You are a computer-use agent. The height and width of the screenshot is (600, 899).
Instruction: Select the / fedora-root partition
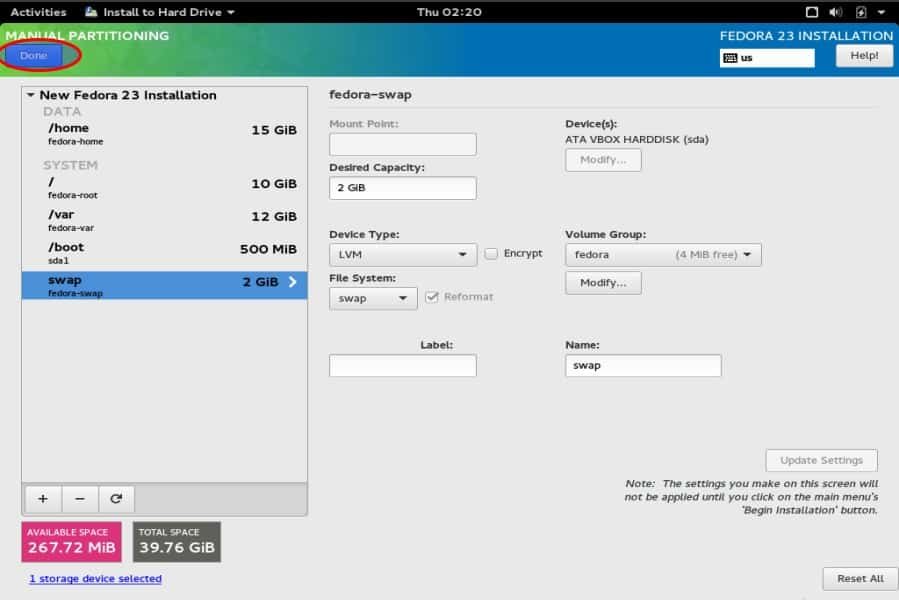point(165,188)
